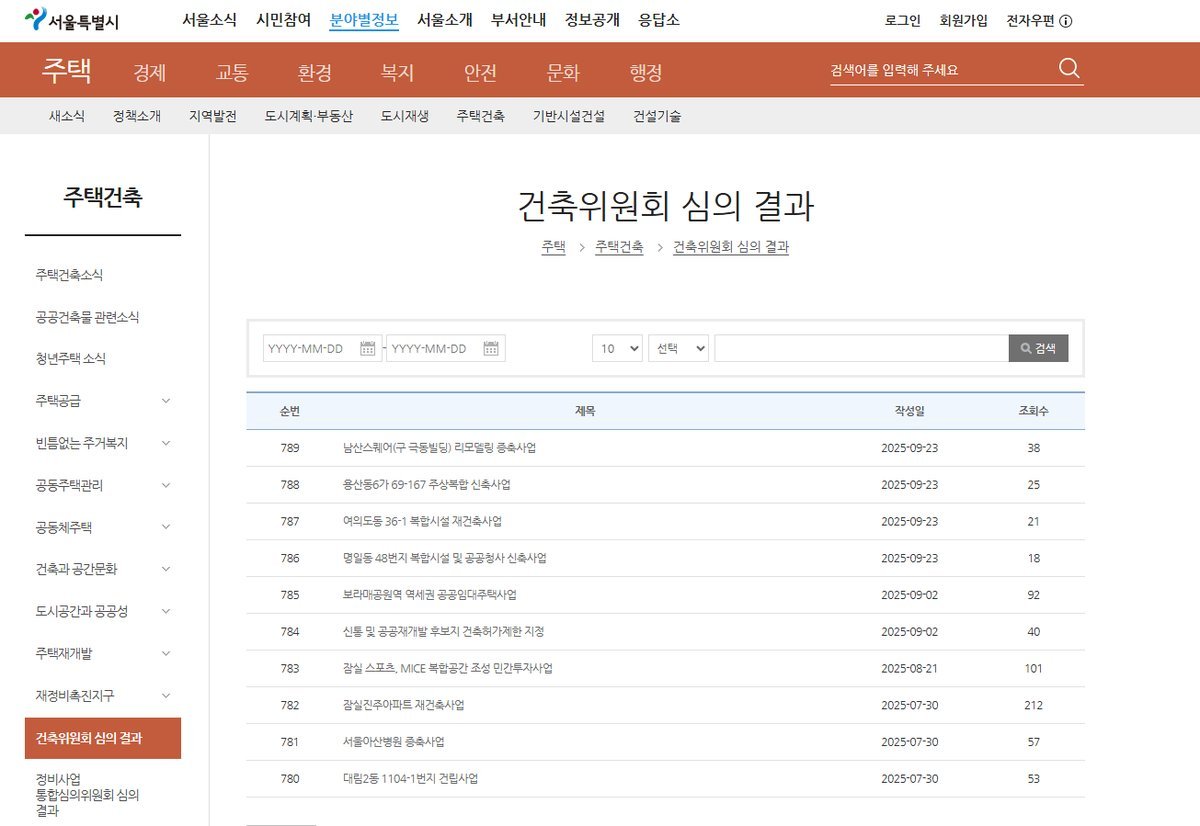This screenshot has width=1200, height=826.
Task: Select 청년주택 소식 in sidebar
Action: (70, 359)
